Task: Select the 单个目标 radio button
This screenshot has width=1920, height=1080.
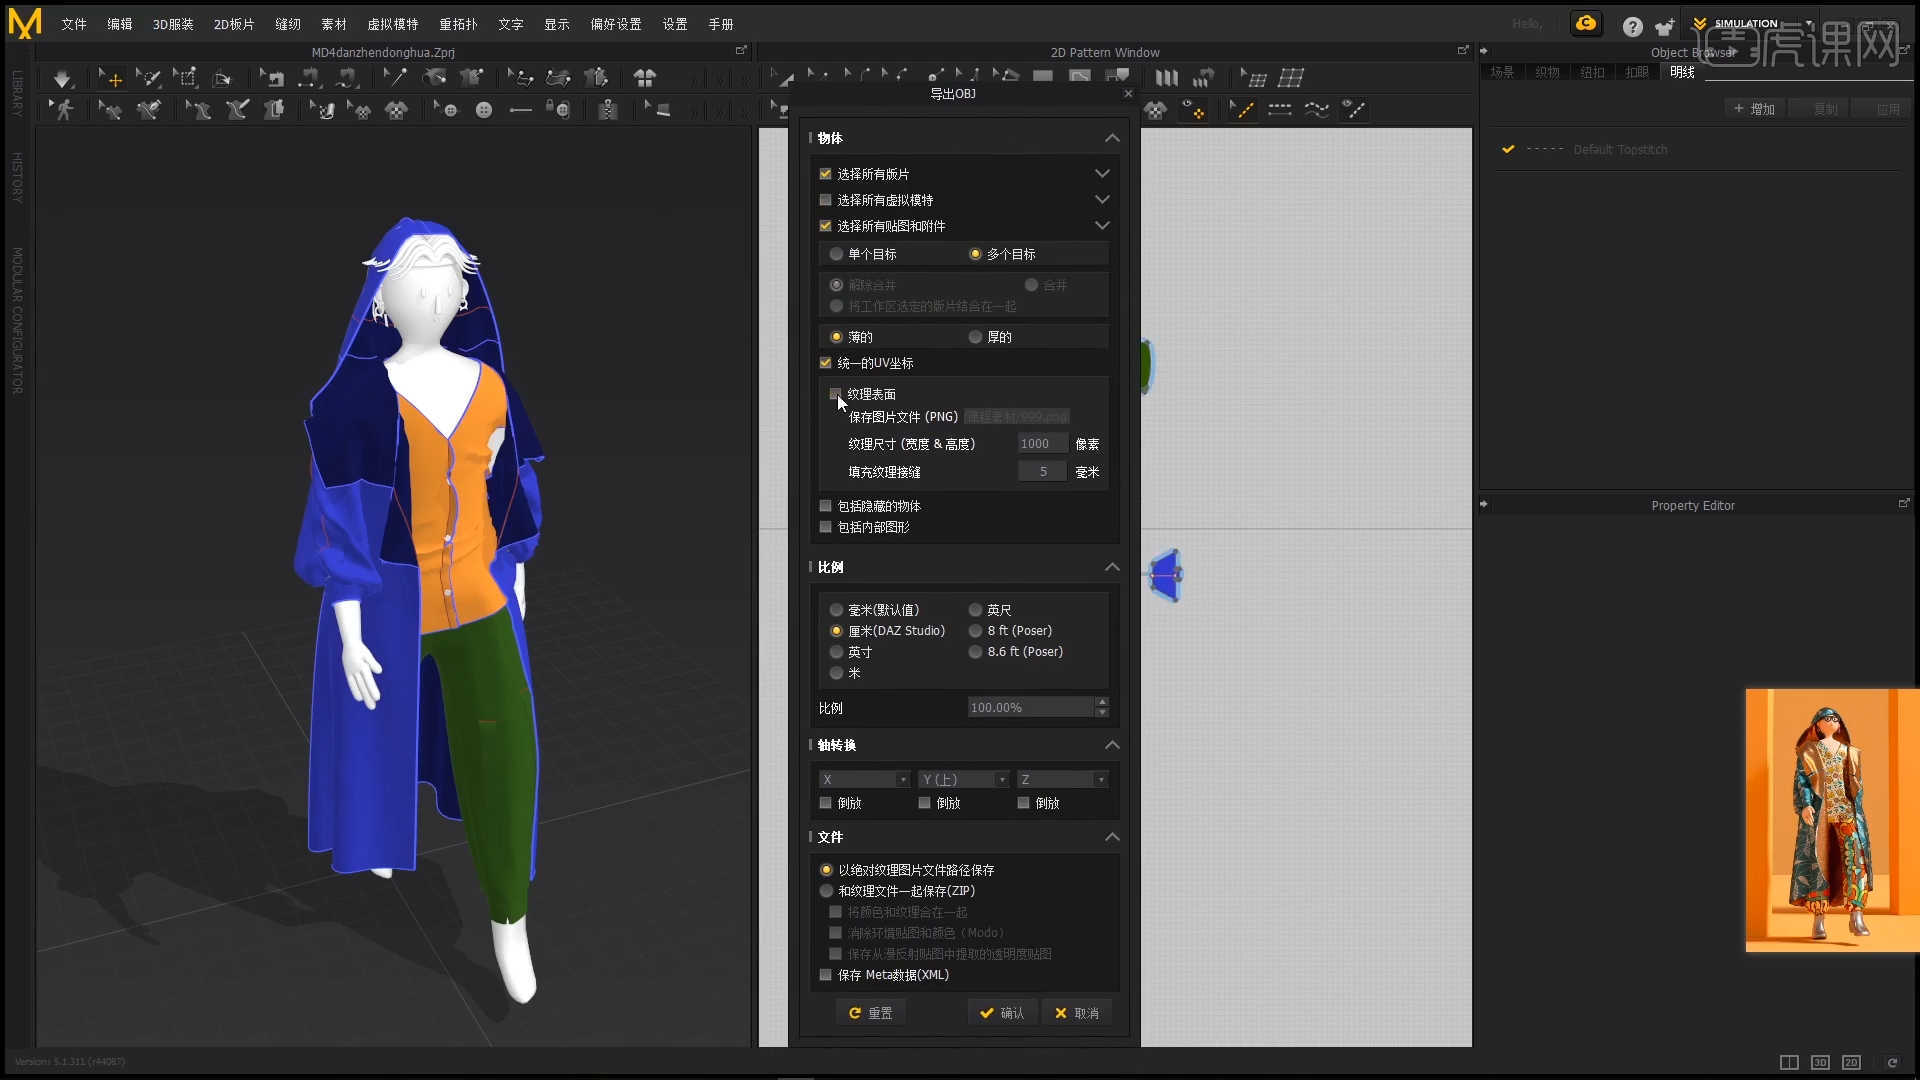Action: pyautogui.click(x=836, y=254)
